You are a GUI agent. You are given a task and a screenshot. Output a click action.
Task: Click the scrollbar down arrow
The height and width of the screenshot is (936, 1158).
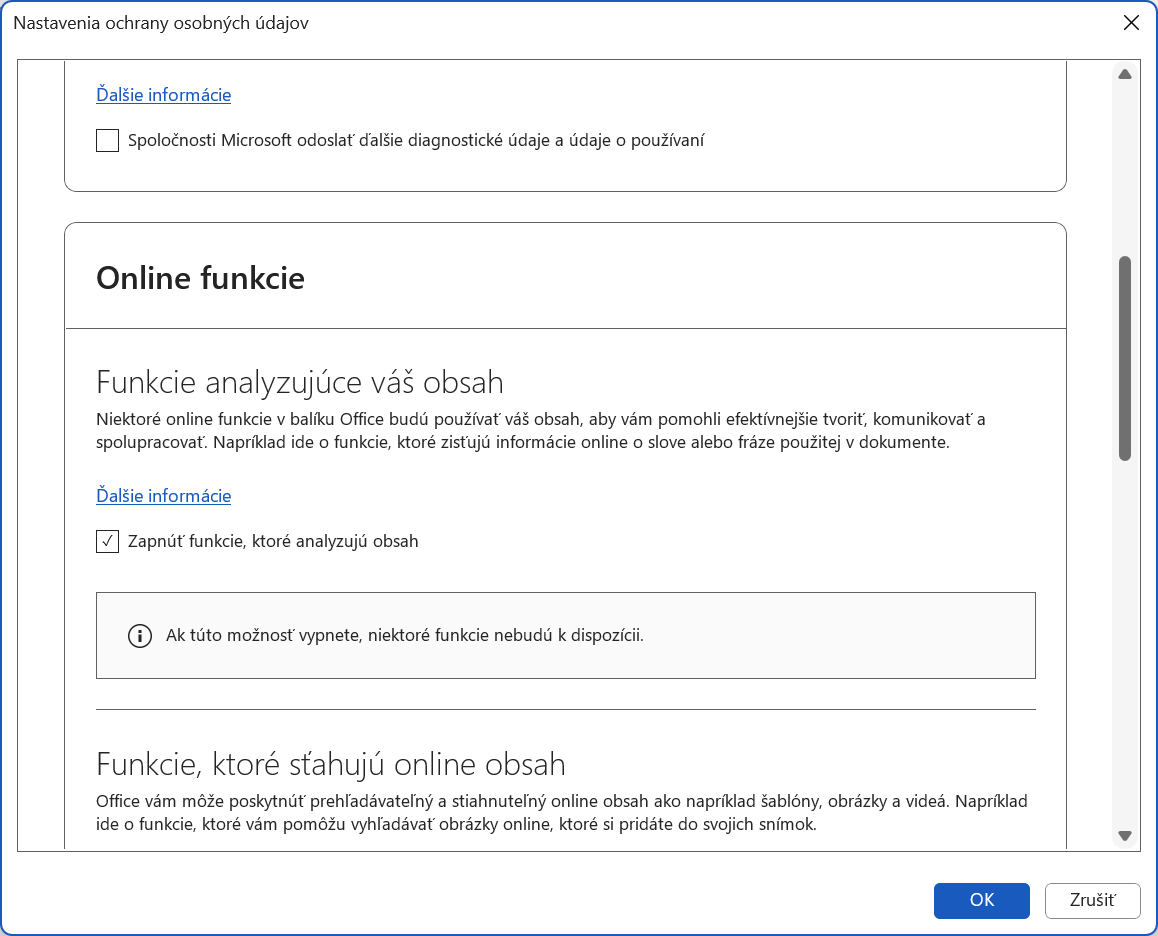pyautogui.click(x=1124, y=836)
